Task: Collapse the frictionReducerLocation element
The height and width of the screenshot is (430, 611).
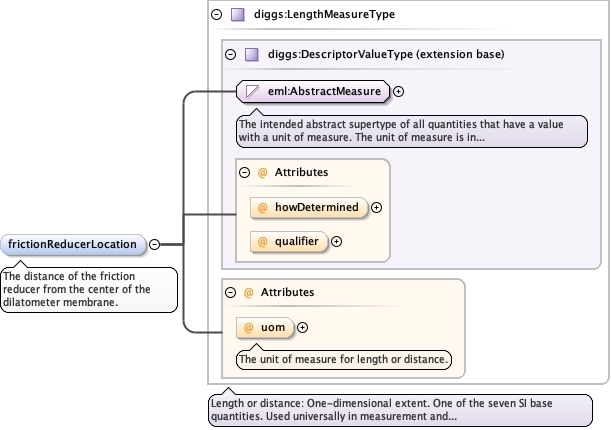Action: point(155,245)
